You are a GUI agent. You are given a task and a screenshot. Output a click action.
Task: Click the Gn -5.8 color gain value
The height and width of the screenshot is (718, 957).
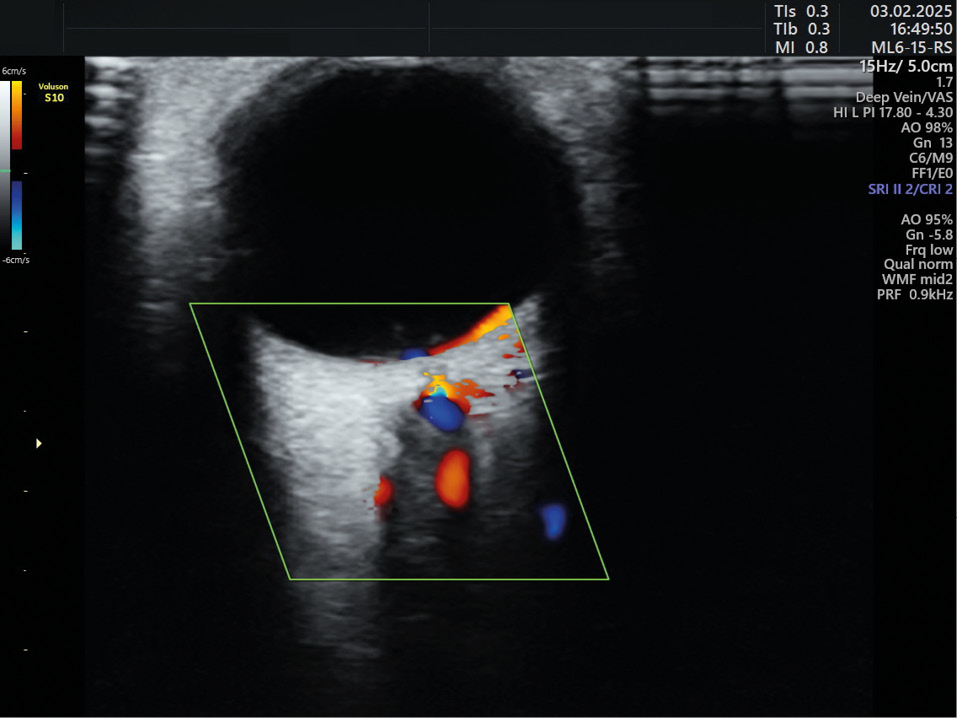pyautogui.click(x=929, y=234)
